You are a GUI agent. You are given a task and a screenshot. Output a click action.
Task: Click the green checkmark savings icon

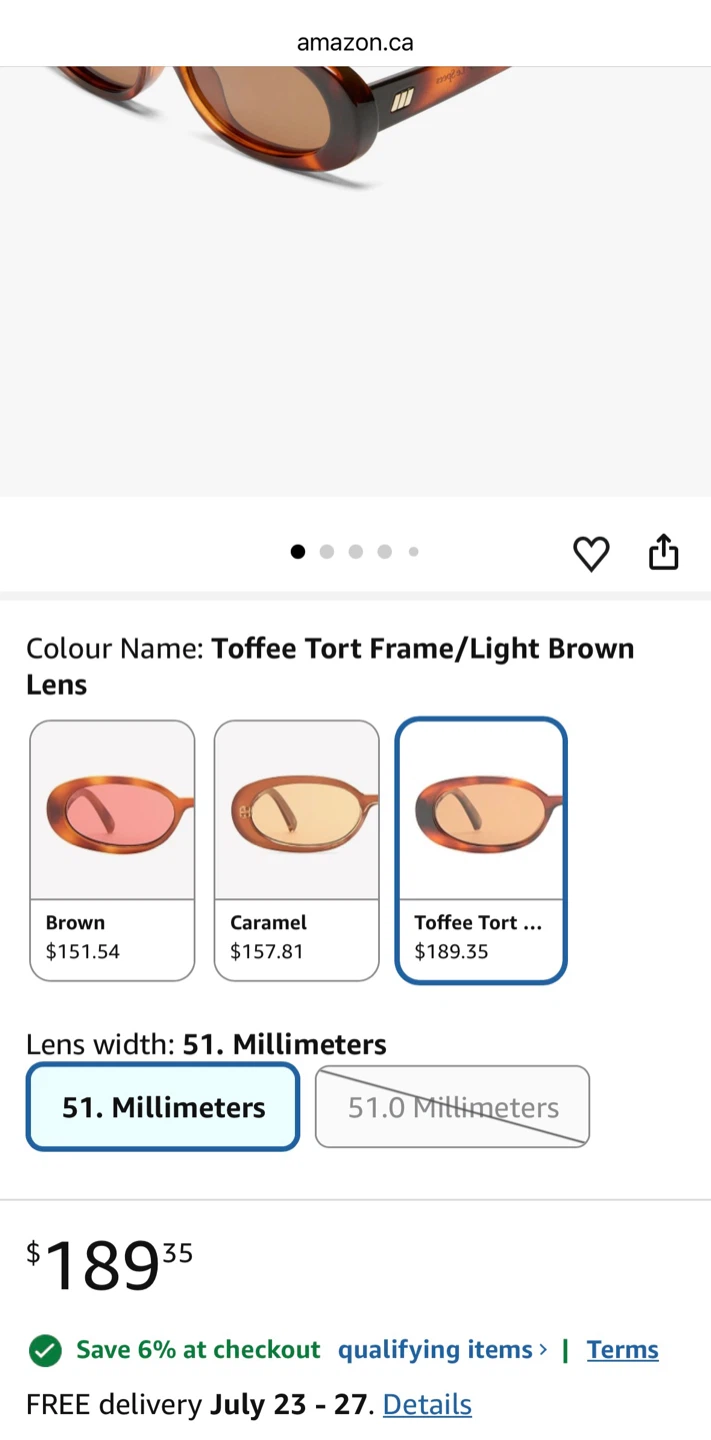click(x=45, y=1350)
